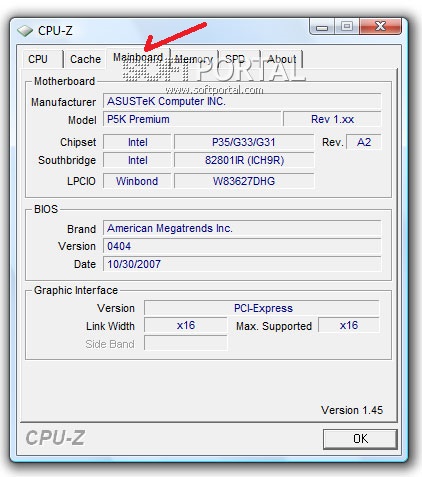
Task: Click the CPU-Z chip icon in title bar
Action: coord(25,31)
